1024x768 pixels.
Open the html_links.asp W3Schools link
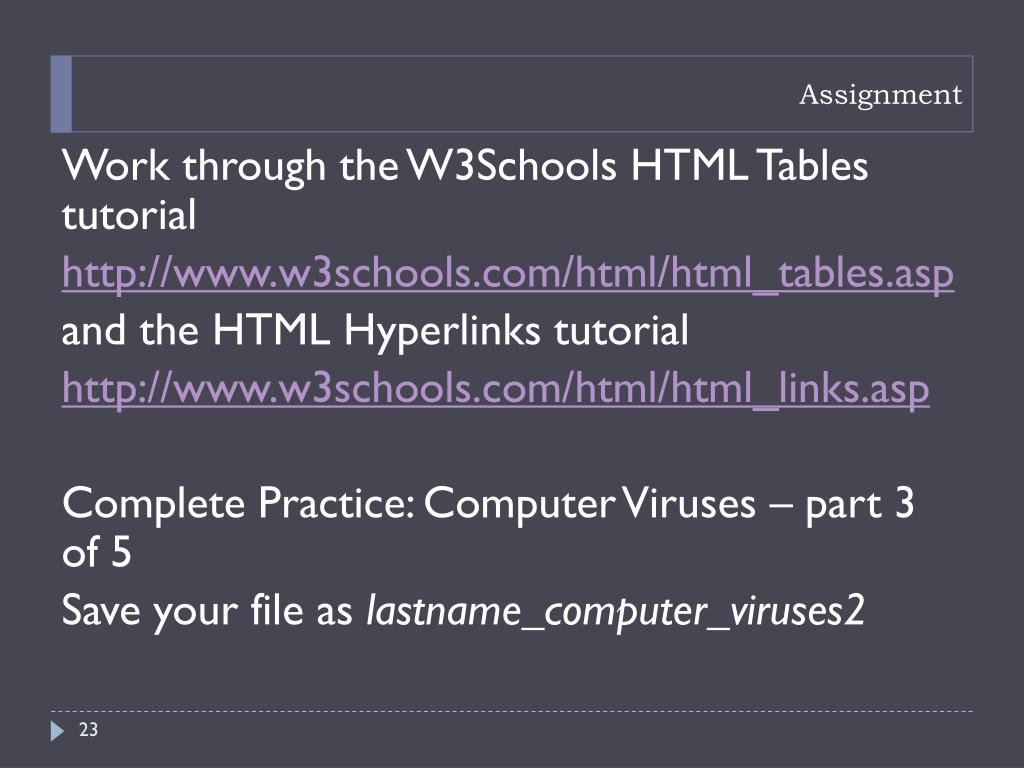(495, 388)
